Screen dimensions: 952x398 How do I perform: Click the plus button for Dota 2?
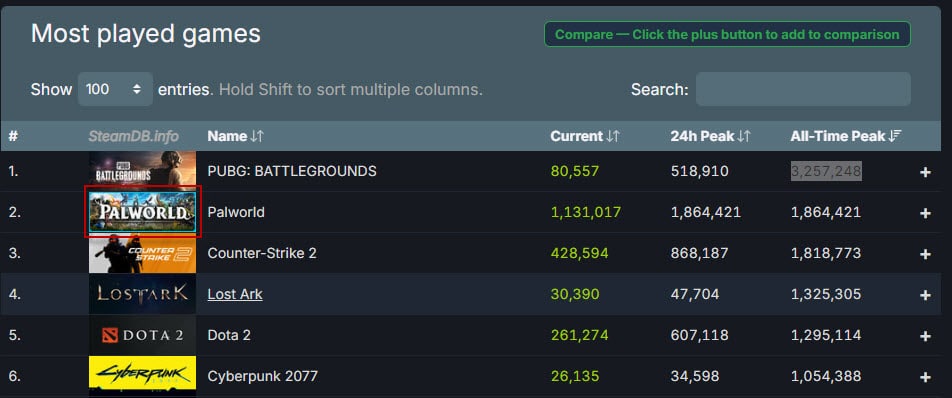(925, 336)
